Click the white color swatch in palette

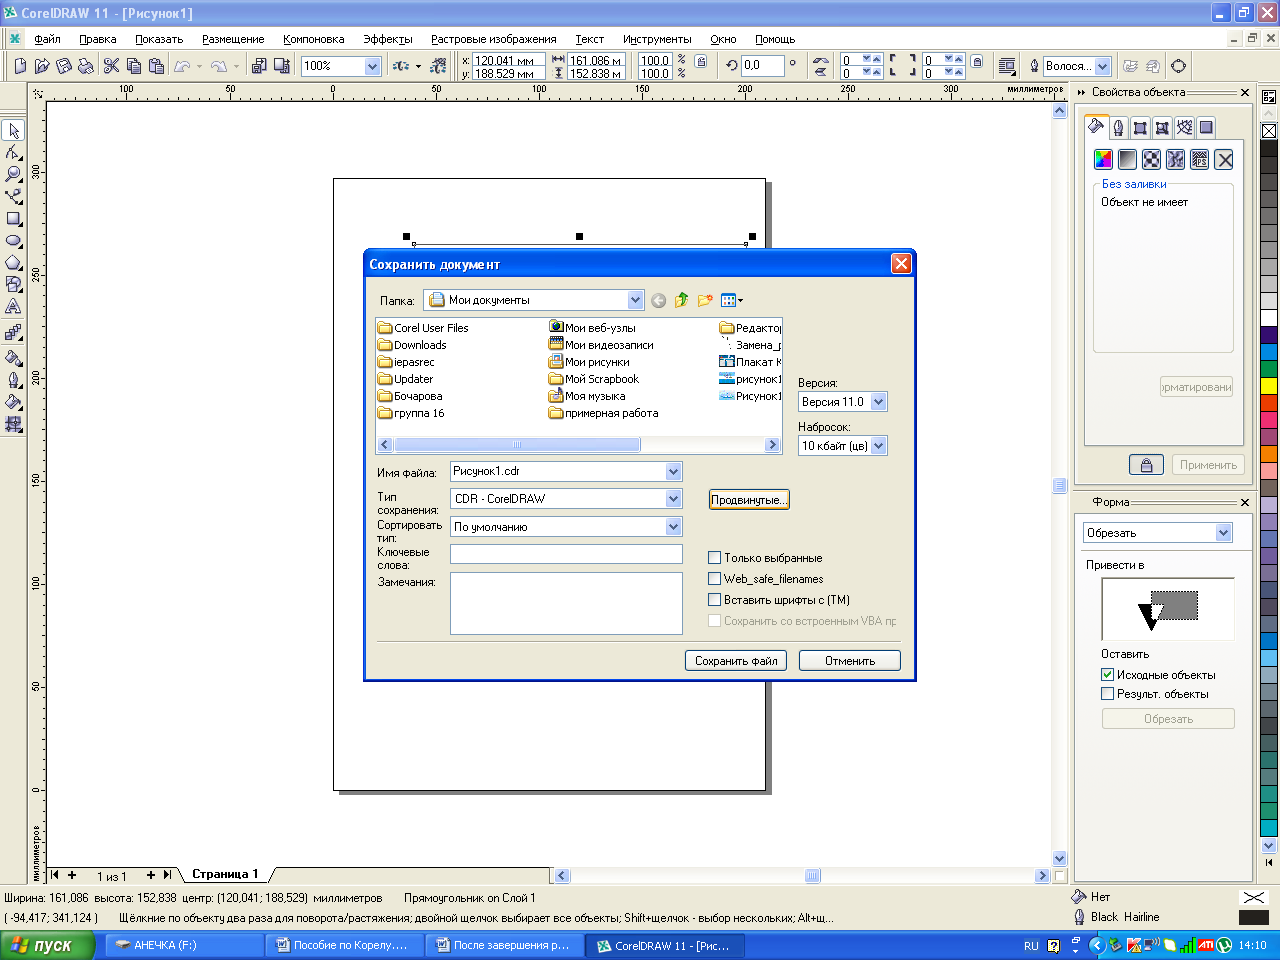click(x=1269, y=318)
